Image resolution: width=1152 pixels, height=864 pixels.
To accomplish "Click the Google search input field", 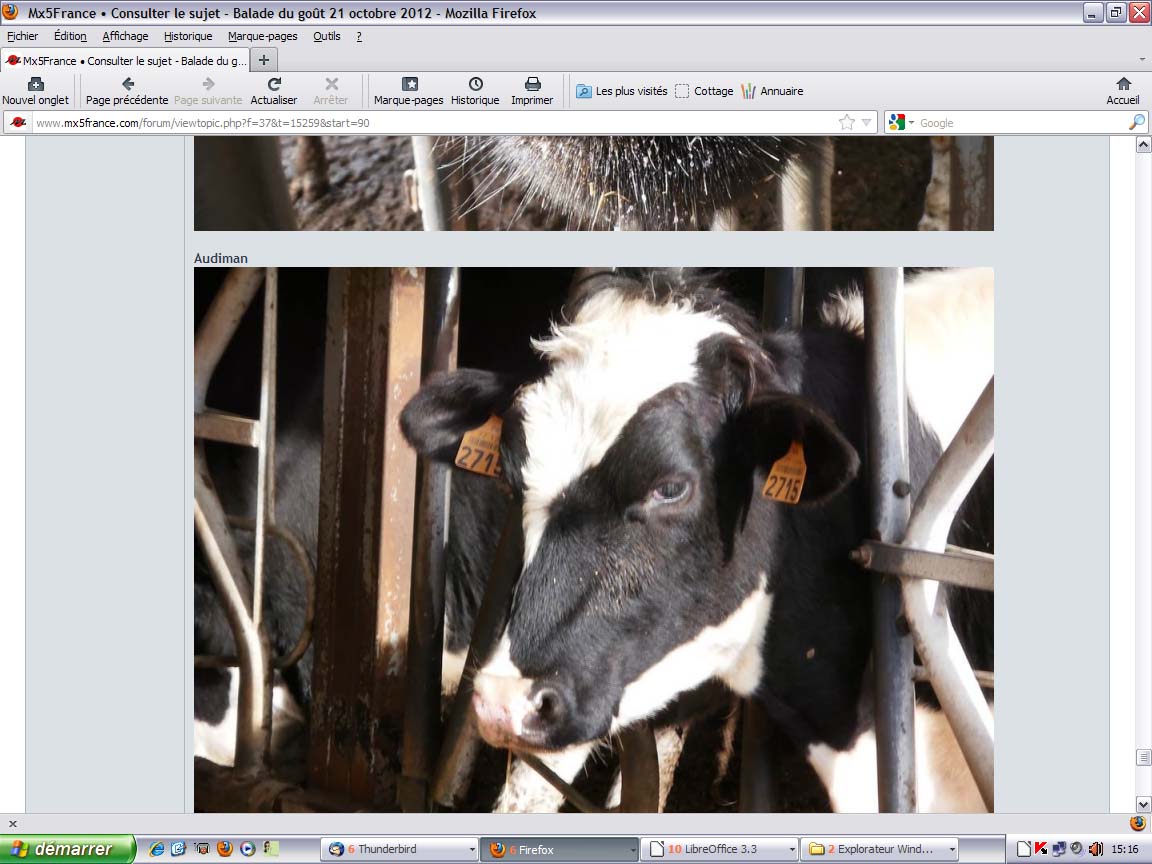I will coord(1021,123).
